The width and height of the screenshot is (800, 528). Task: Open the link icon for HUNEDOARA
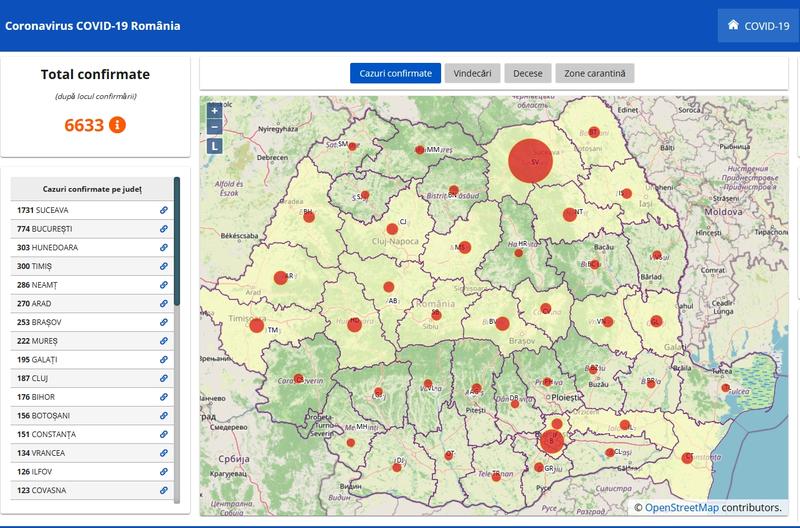pyautogui.click(x=164, y=248)
